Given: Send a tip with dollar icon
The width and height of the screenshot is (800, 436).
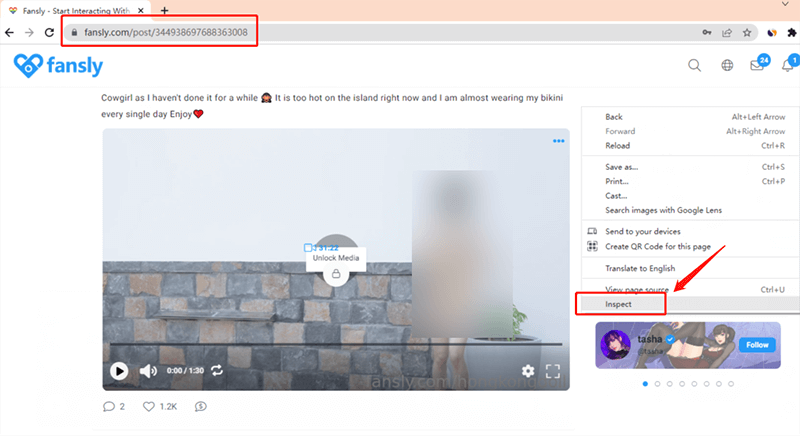Looking at the screenshot, I should (x=201, y=406).
